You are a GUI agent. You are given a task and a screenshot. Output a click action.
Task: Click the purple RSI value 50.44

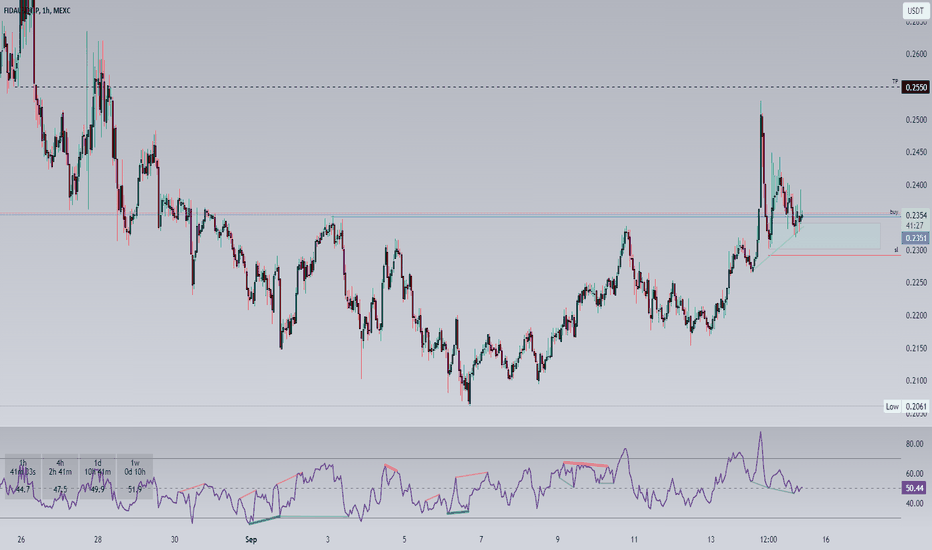point(914,488)
